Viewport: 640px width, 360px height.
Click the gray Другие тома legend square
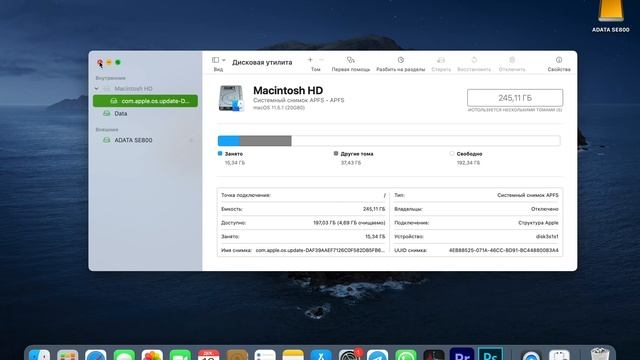(x=336, y=153)
